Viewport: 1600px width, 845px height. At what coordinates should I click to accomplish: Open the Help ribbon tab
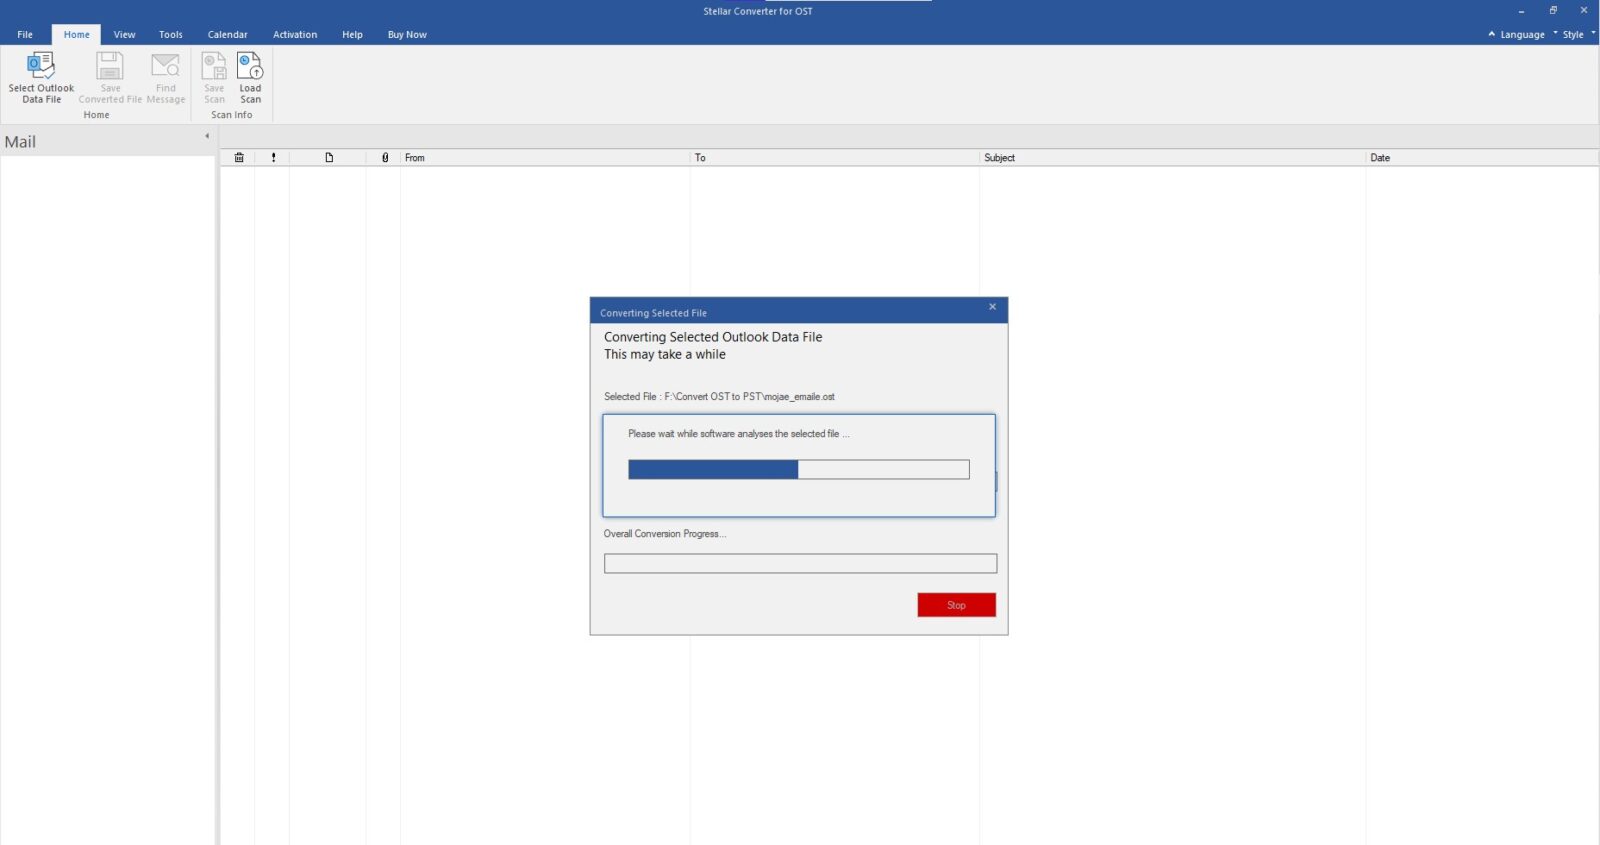pyautogui.click(x=352, y=34)
